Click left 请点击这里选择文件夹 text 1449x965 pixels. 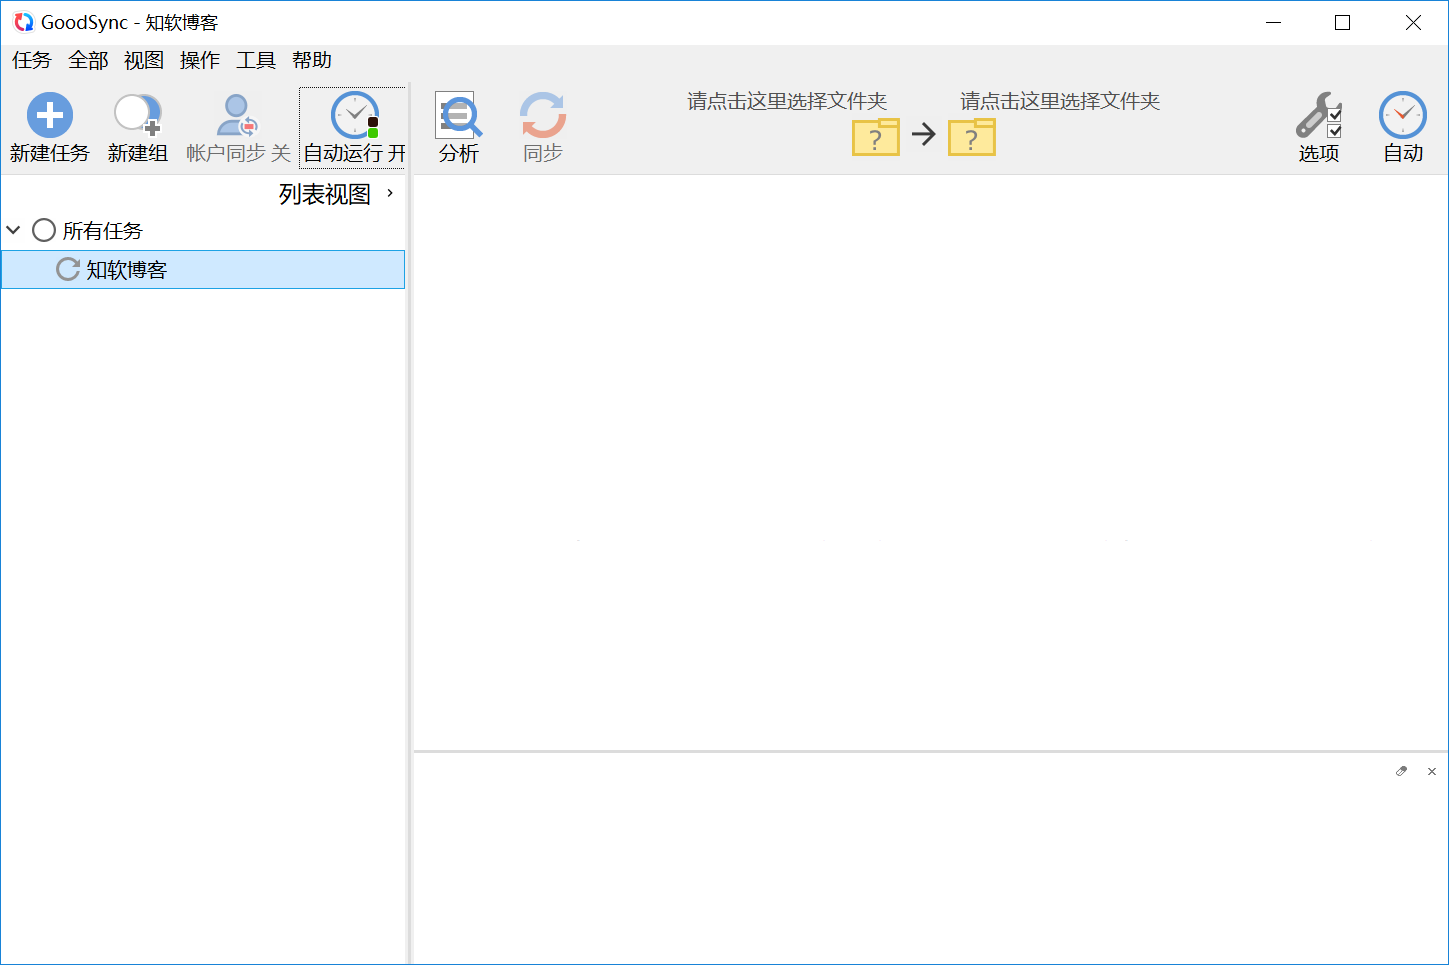click(787, 101)
